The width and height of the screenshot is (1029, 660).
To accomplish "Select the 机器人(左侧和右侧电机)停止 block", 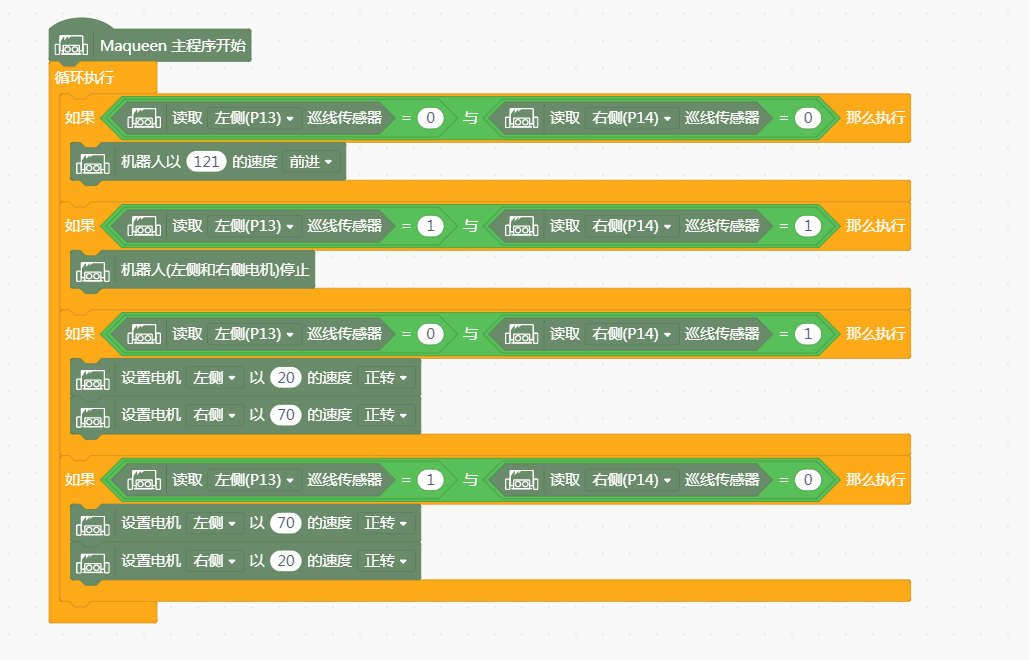I will coord(193,270).
